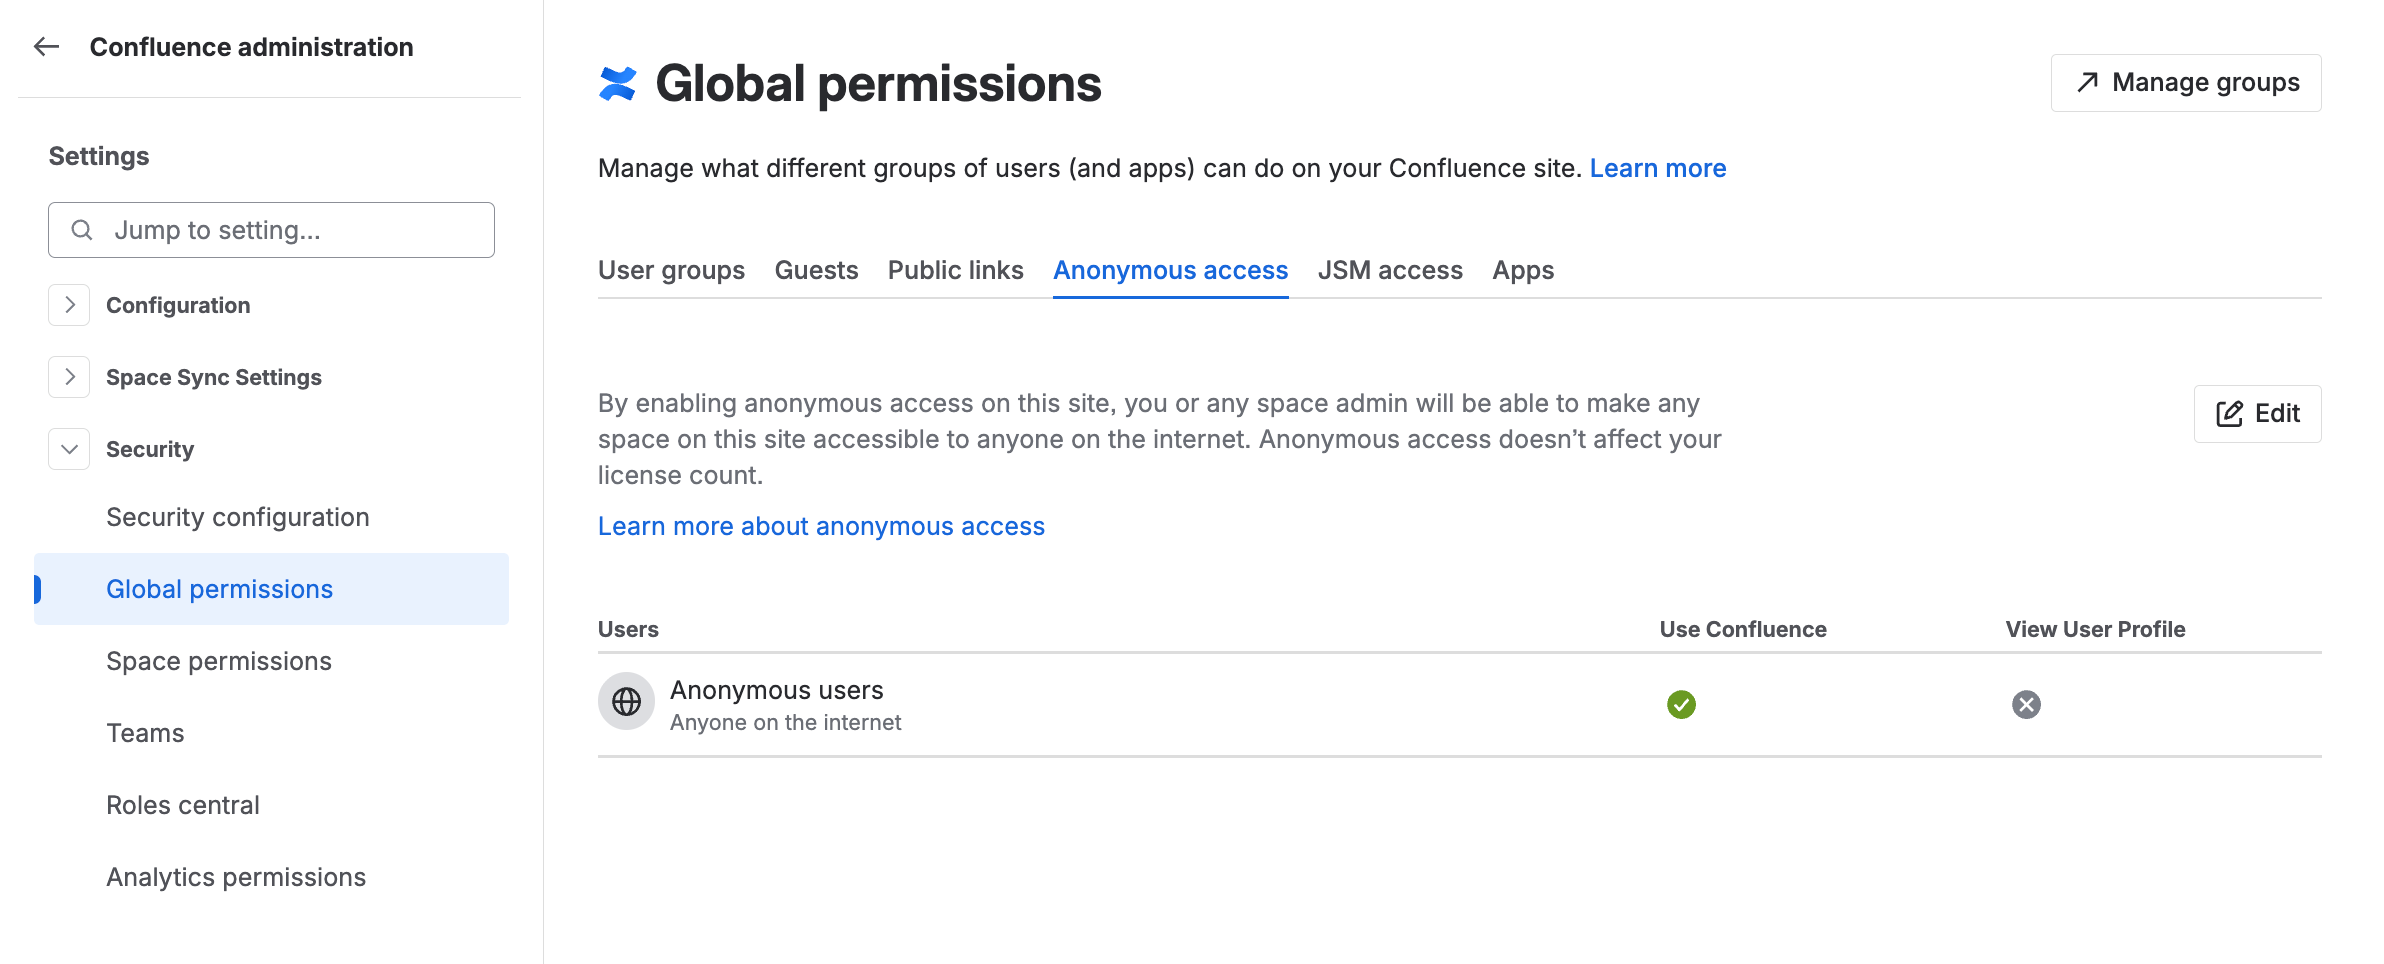The height and width of the screenshot is (964, 2384).
Task: Click the Anonymous users row name
Action: click(x=777, y=690)
